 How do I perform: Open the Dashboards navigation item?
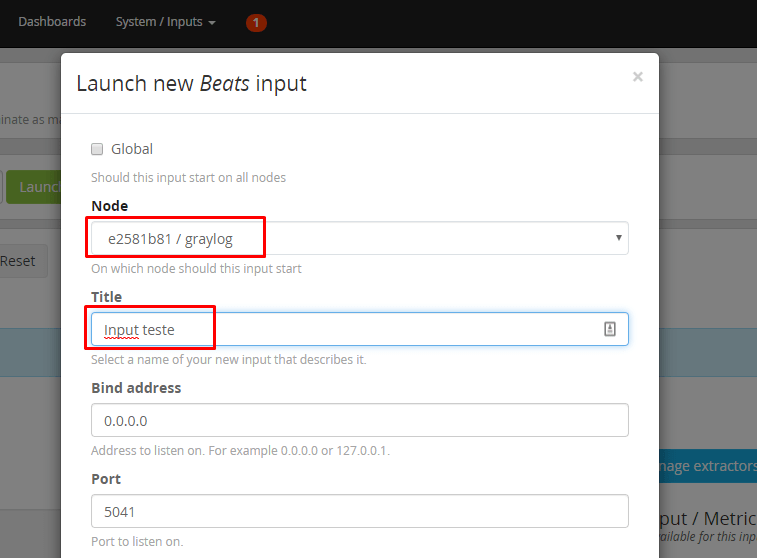point(52,21)
